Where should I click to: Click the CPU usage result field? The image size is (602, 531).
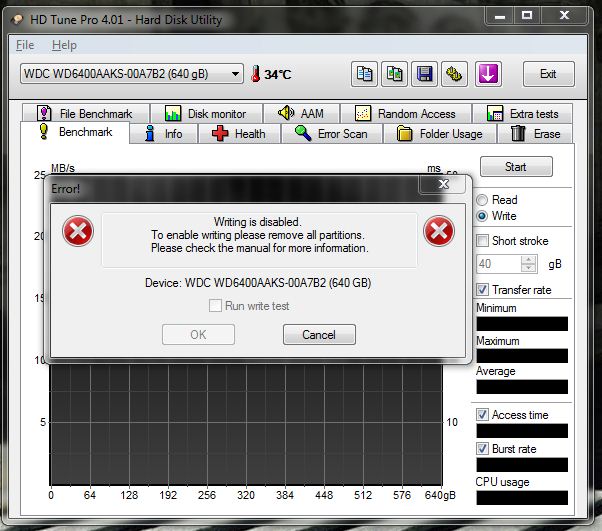522,498
